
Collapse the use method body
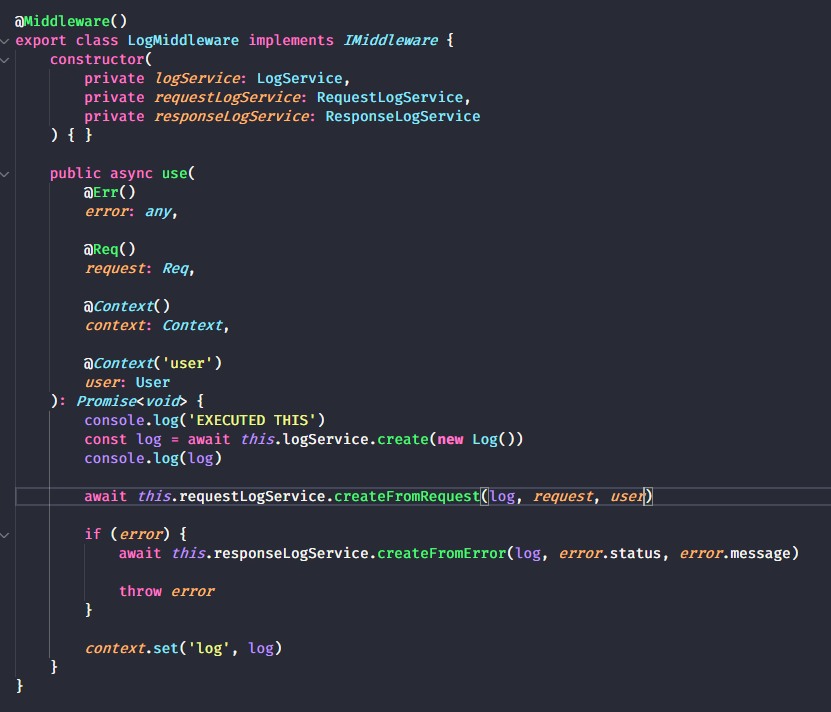coord(6,173)
